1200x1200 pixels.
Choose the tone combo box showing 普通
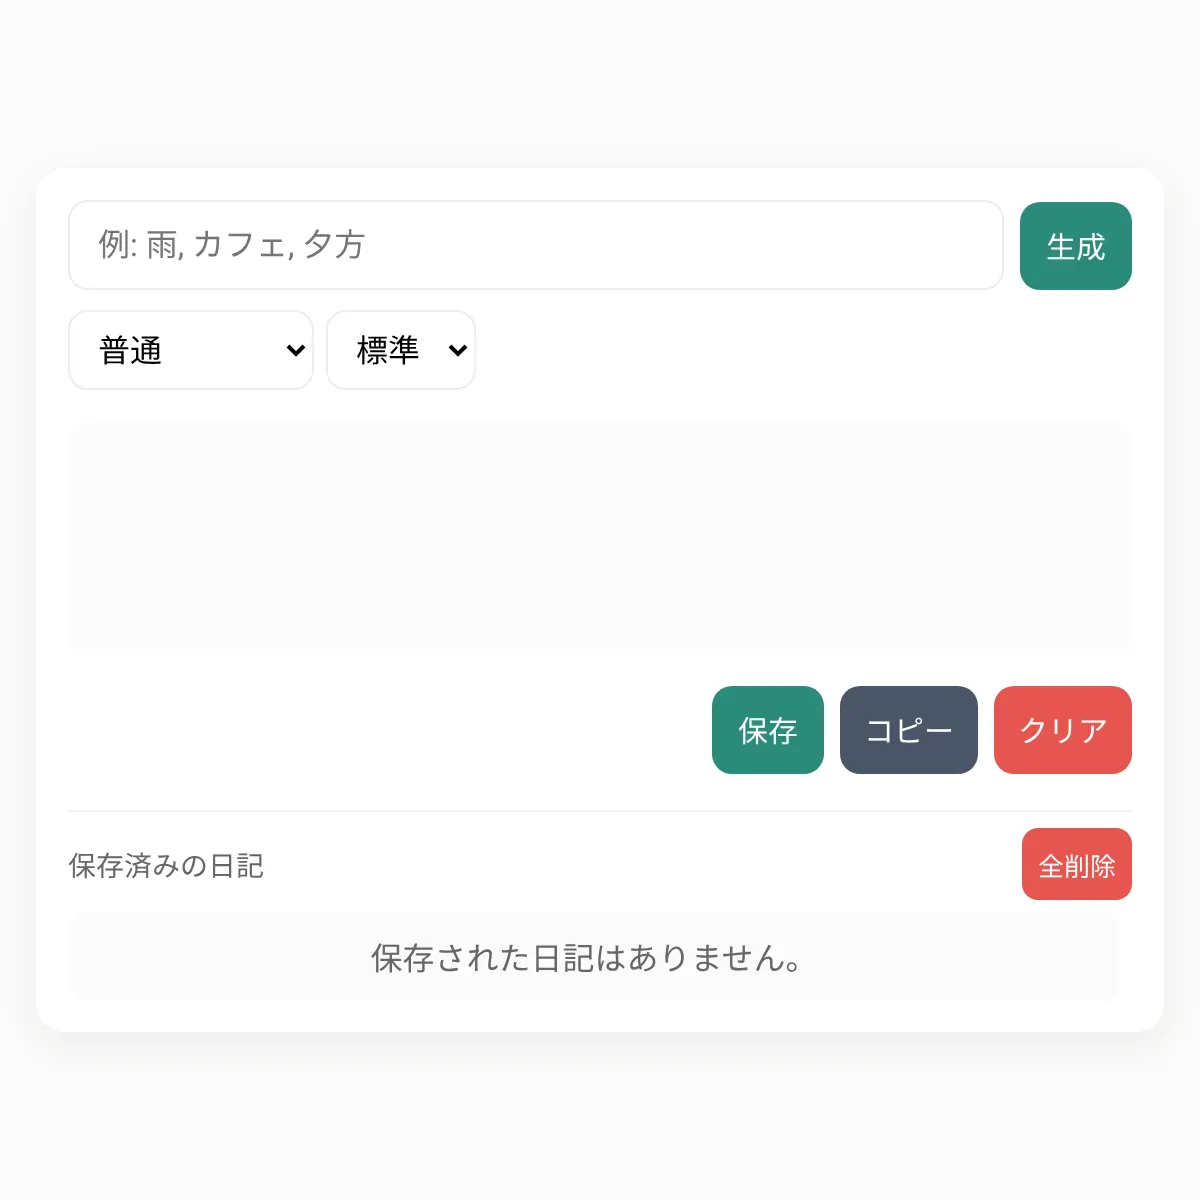(x=190, y=350)
